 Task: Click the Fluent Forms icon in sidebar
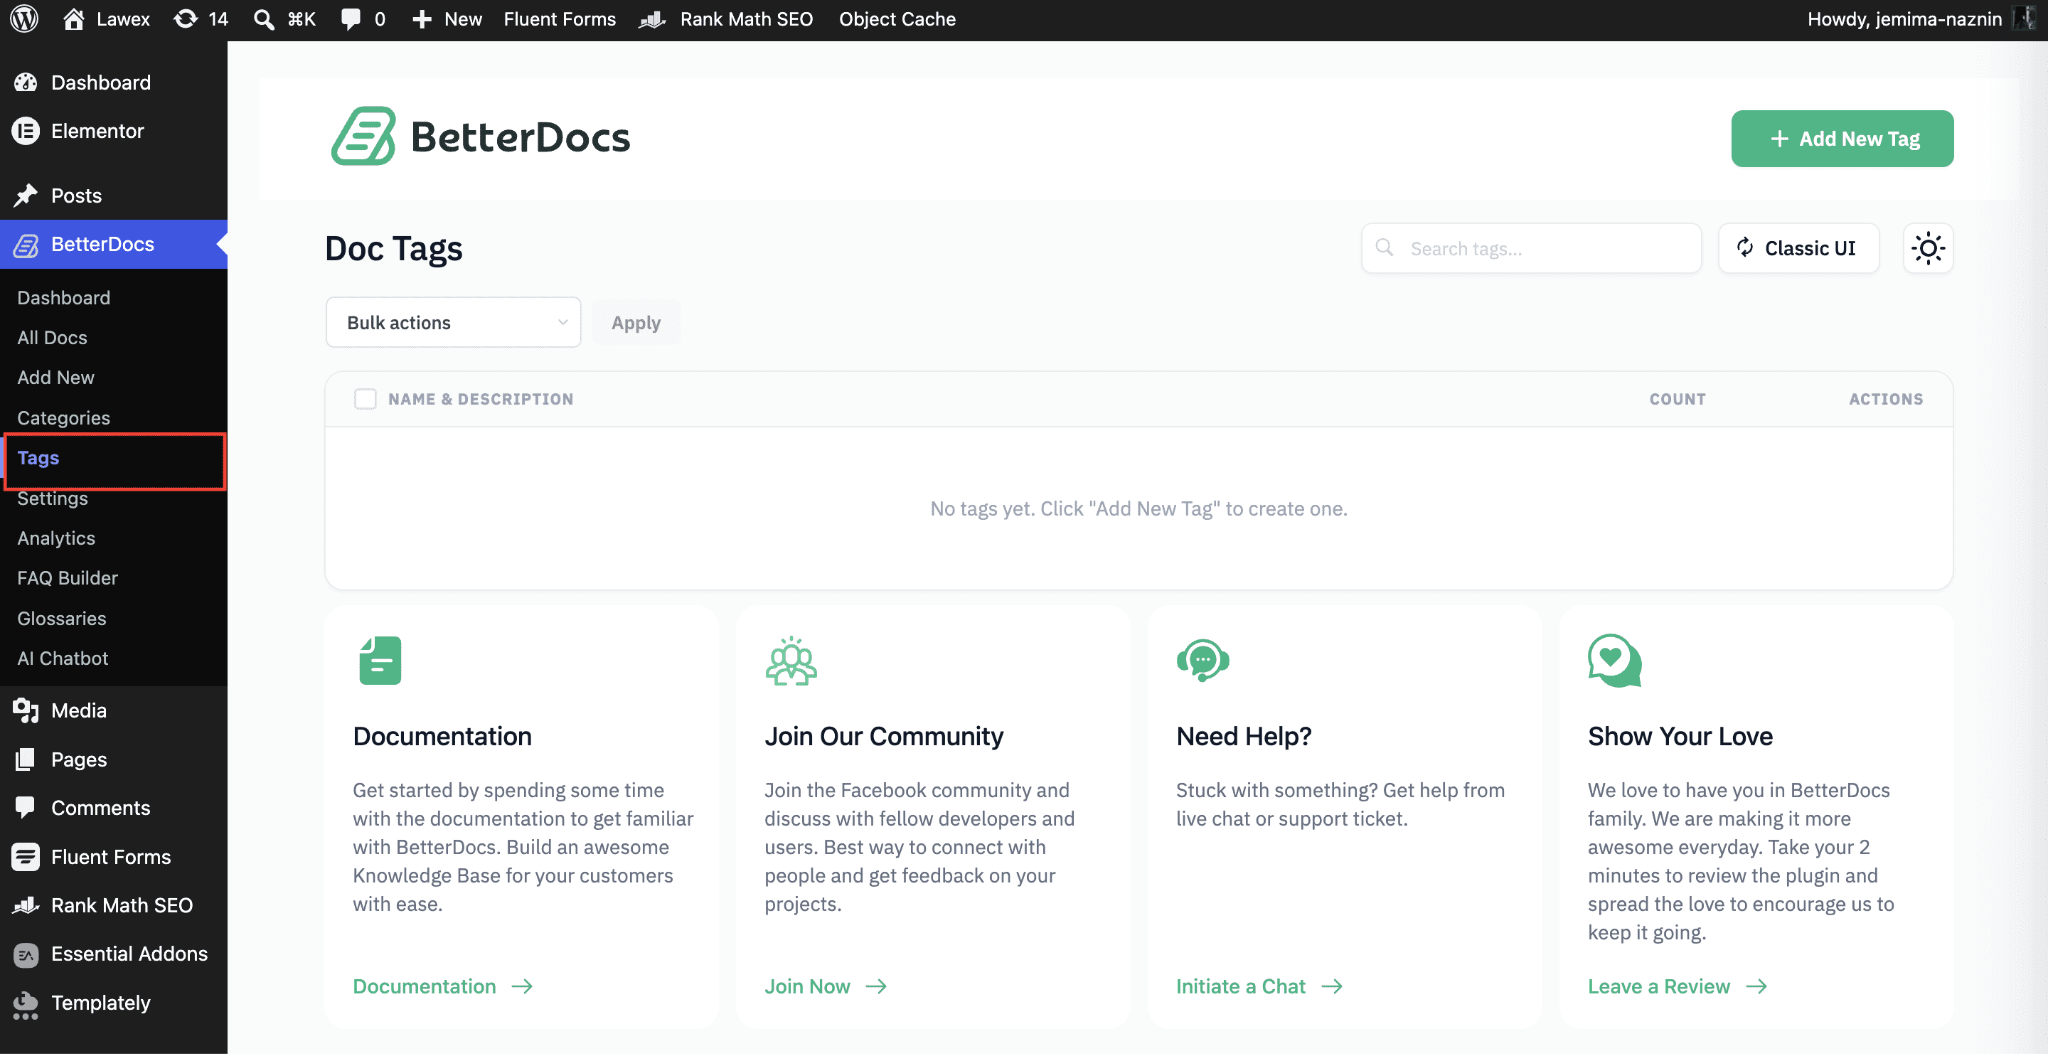[x=26, y=857]
